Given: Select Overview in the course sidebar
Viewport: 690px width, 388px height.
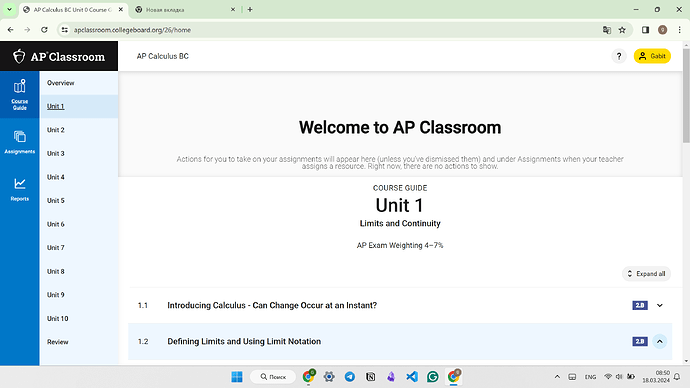Looking at the screenshot, I should tap(61, 83).
